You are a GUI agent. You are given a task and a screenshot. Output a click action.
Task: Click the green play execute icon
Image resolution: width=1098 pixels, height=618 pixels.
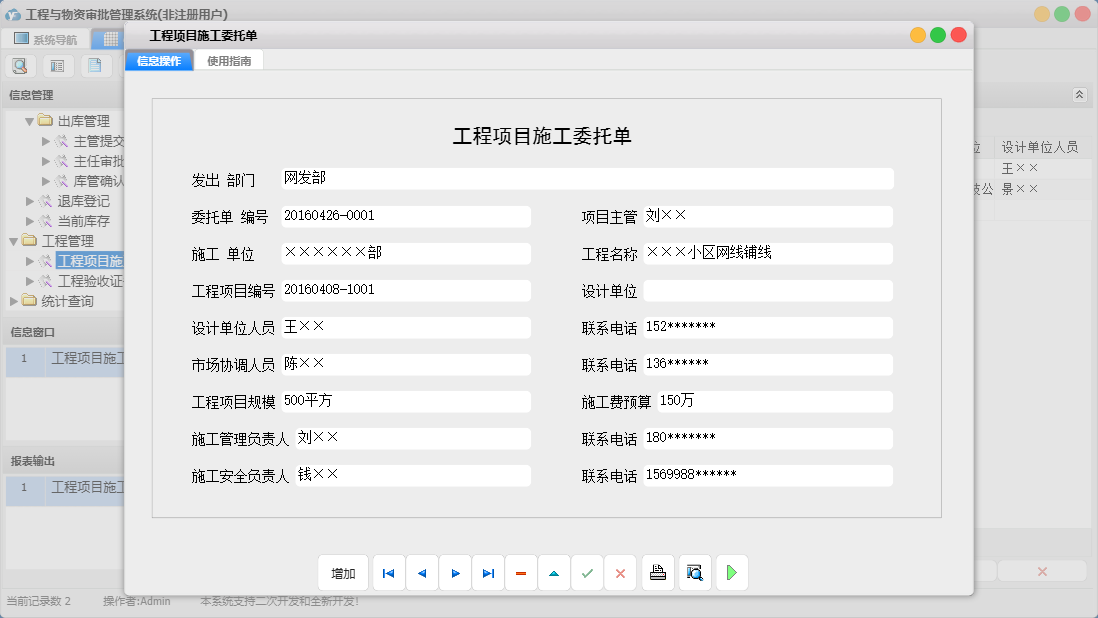(x=731, y=572)
